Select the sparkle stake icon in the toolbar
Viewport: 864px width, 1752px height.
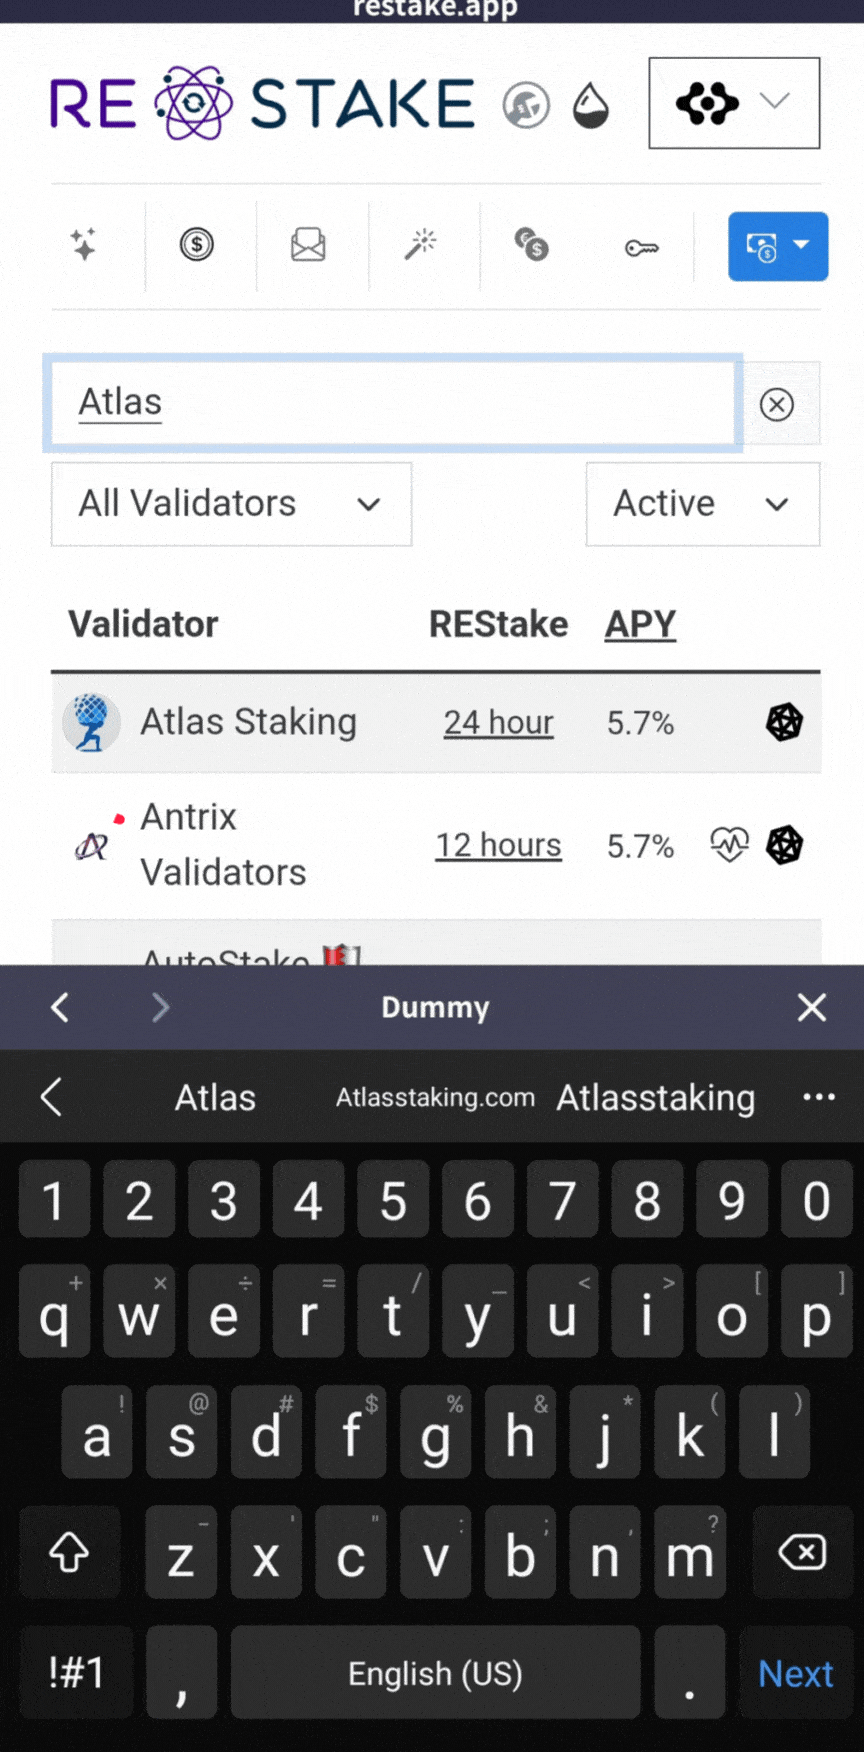pos(85,247)
